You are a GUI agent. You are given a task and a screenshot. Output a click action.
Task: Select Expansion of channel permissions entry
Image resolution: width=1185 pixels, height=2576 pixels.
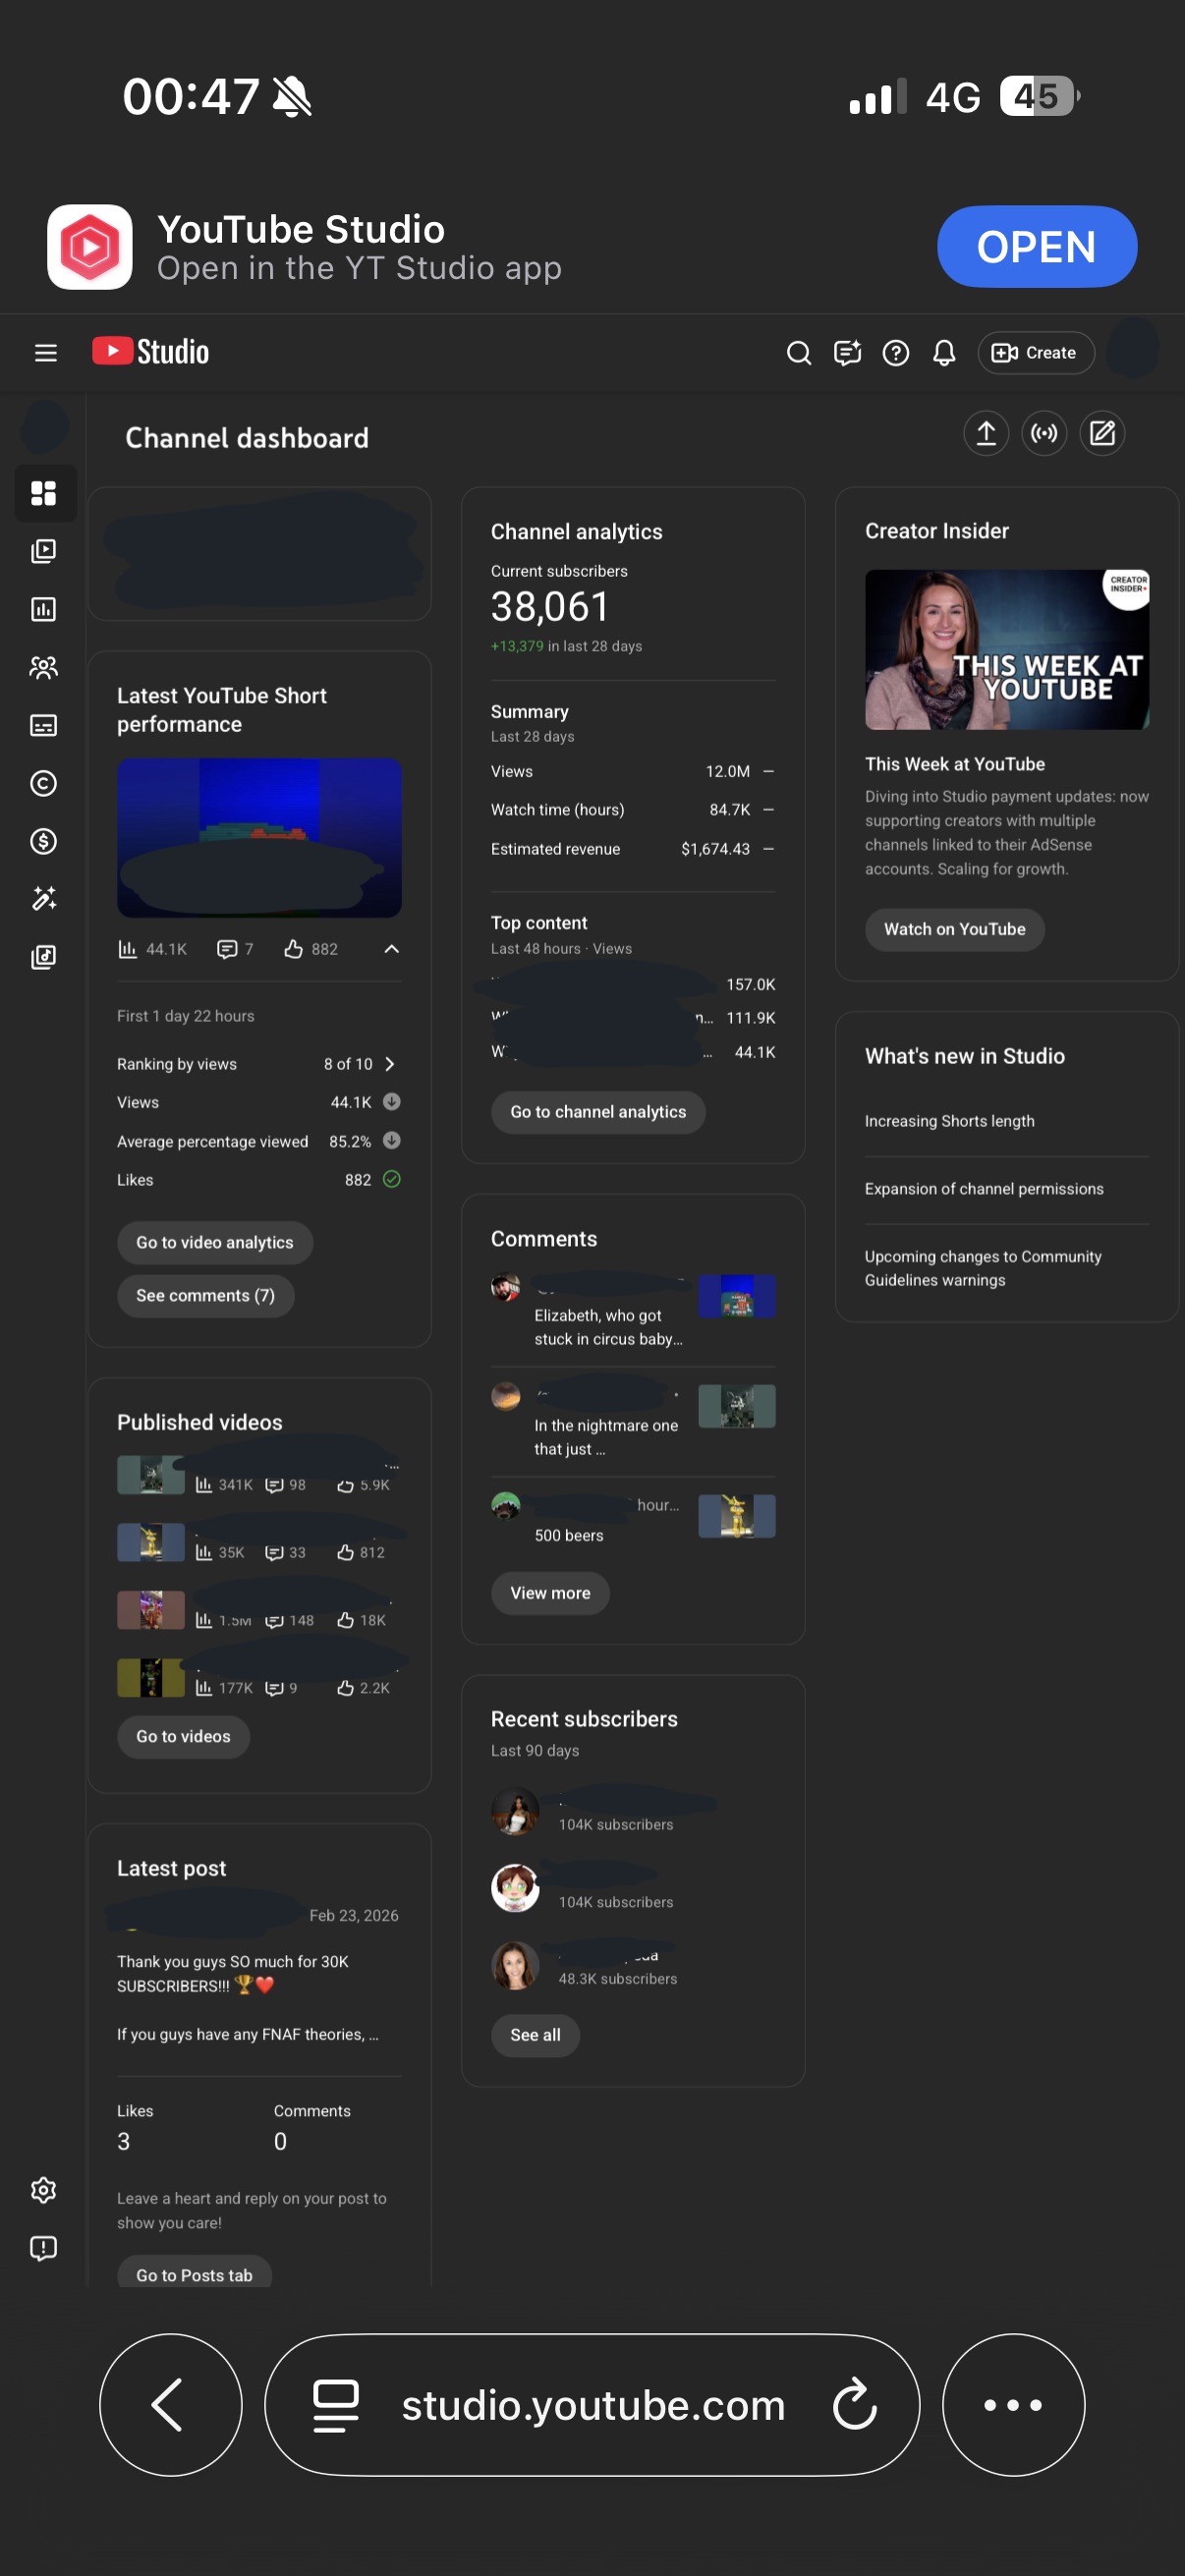coord(983,1188)
